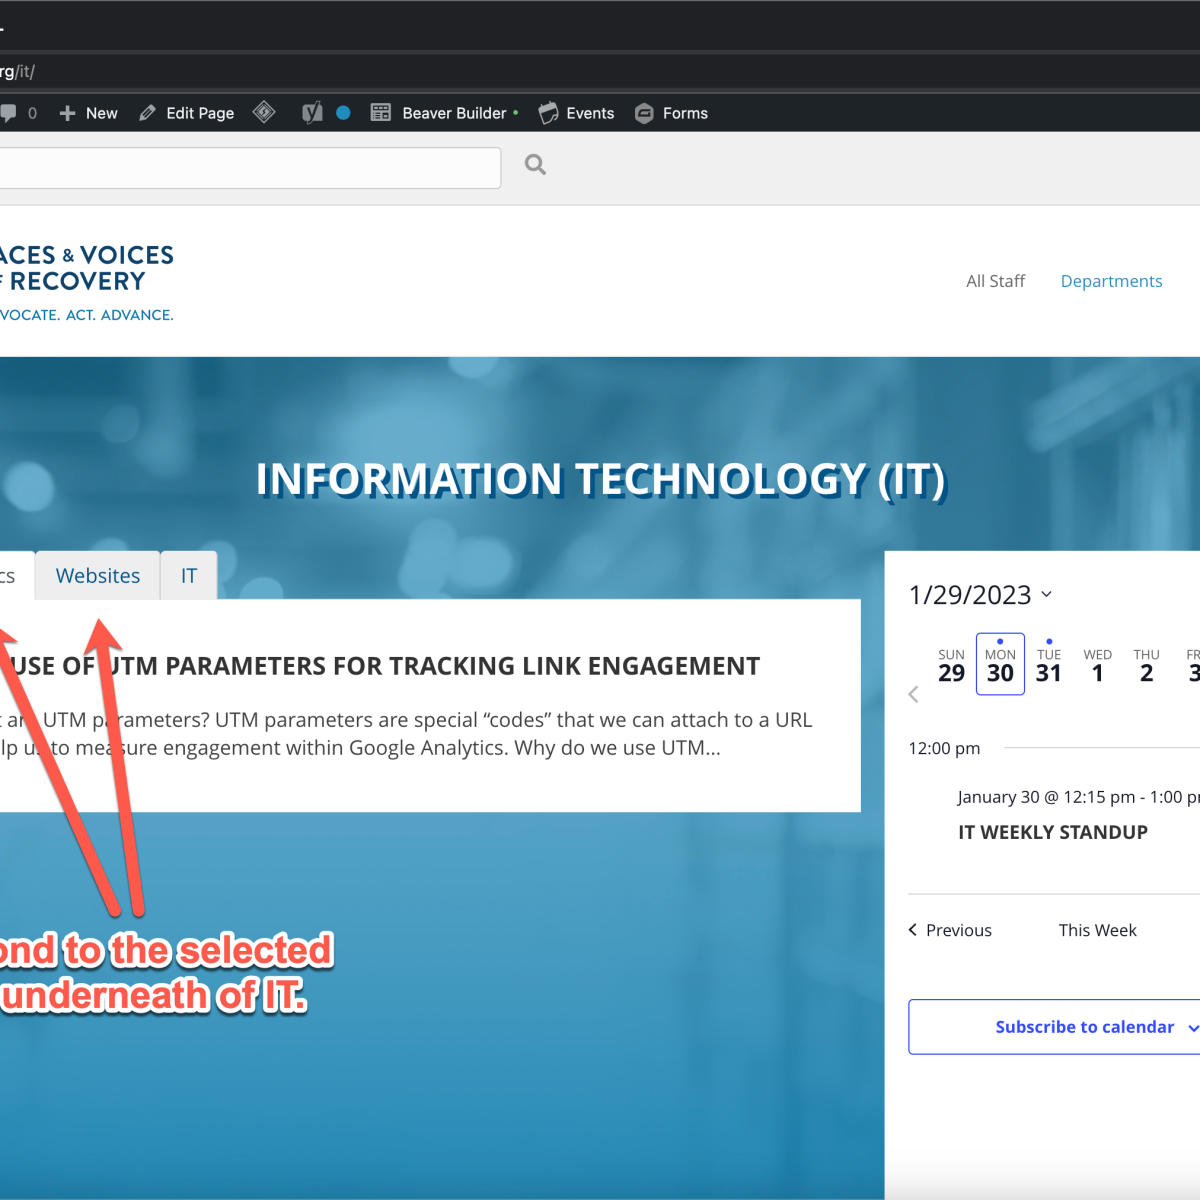Open Forms in the admin bar
Image resolution: width=1200 pixels, height=1200 pixels.
click(x=672, y=113)
